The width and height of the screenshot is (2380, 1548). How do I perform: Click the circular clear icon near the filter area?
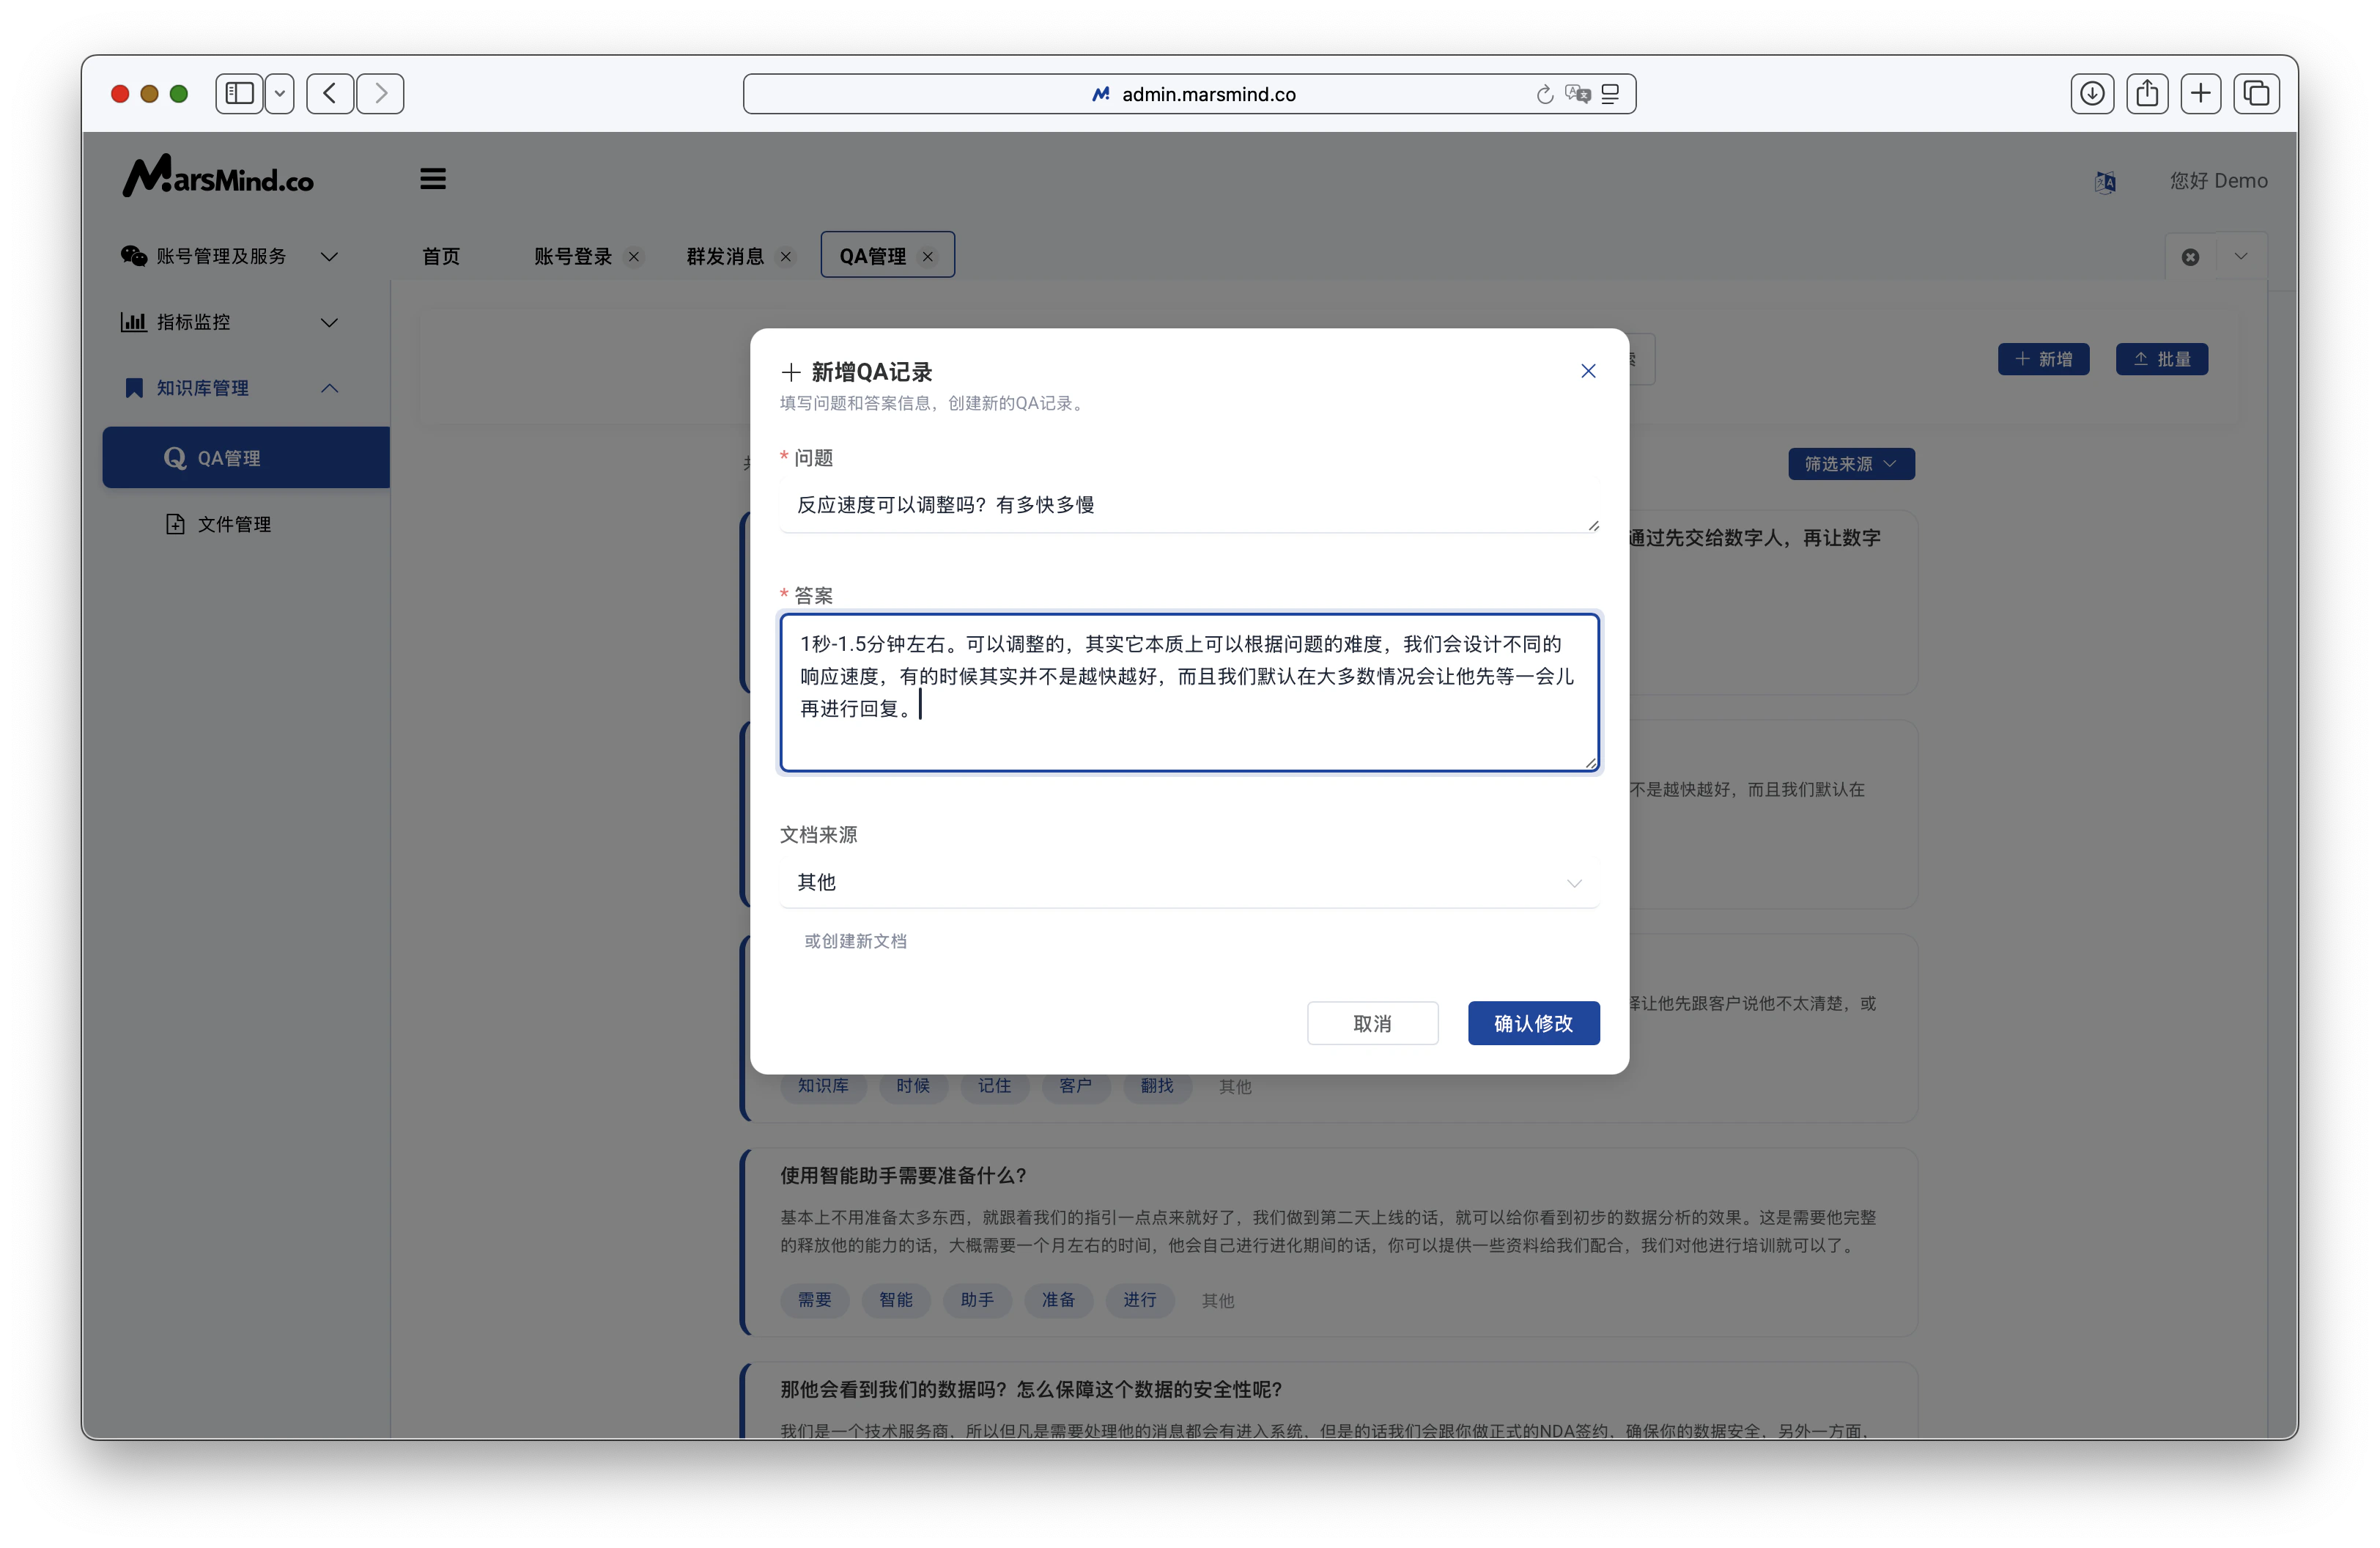coord(2190,256)
